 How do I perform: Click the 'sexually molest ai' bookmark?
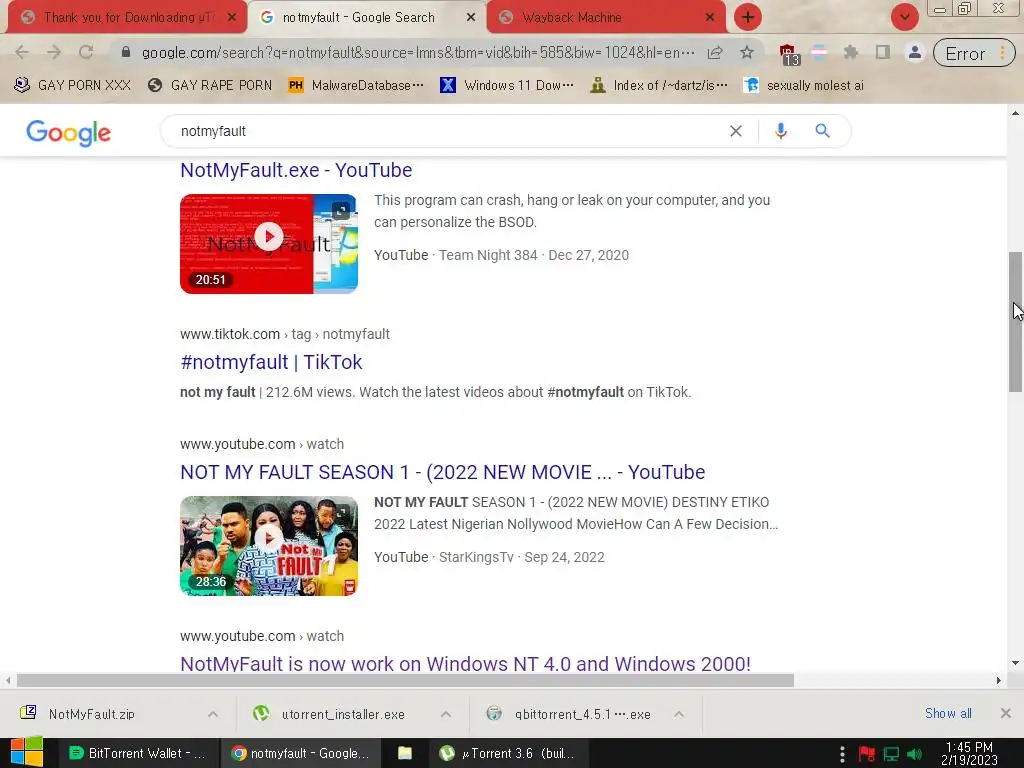coord(804,85)
